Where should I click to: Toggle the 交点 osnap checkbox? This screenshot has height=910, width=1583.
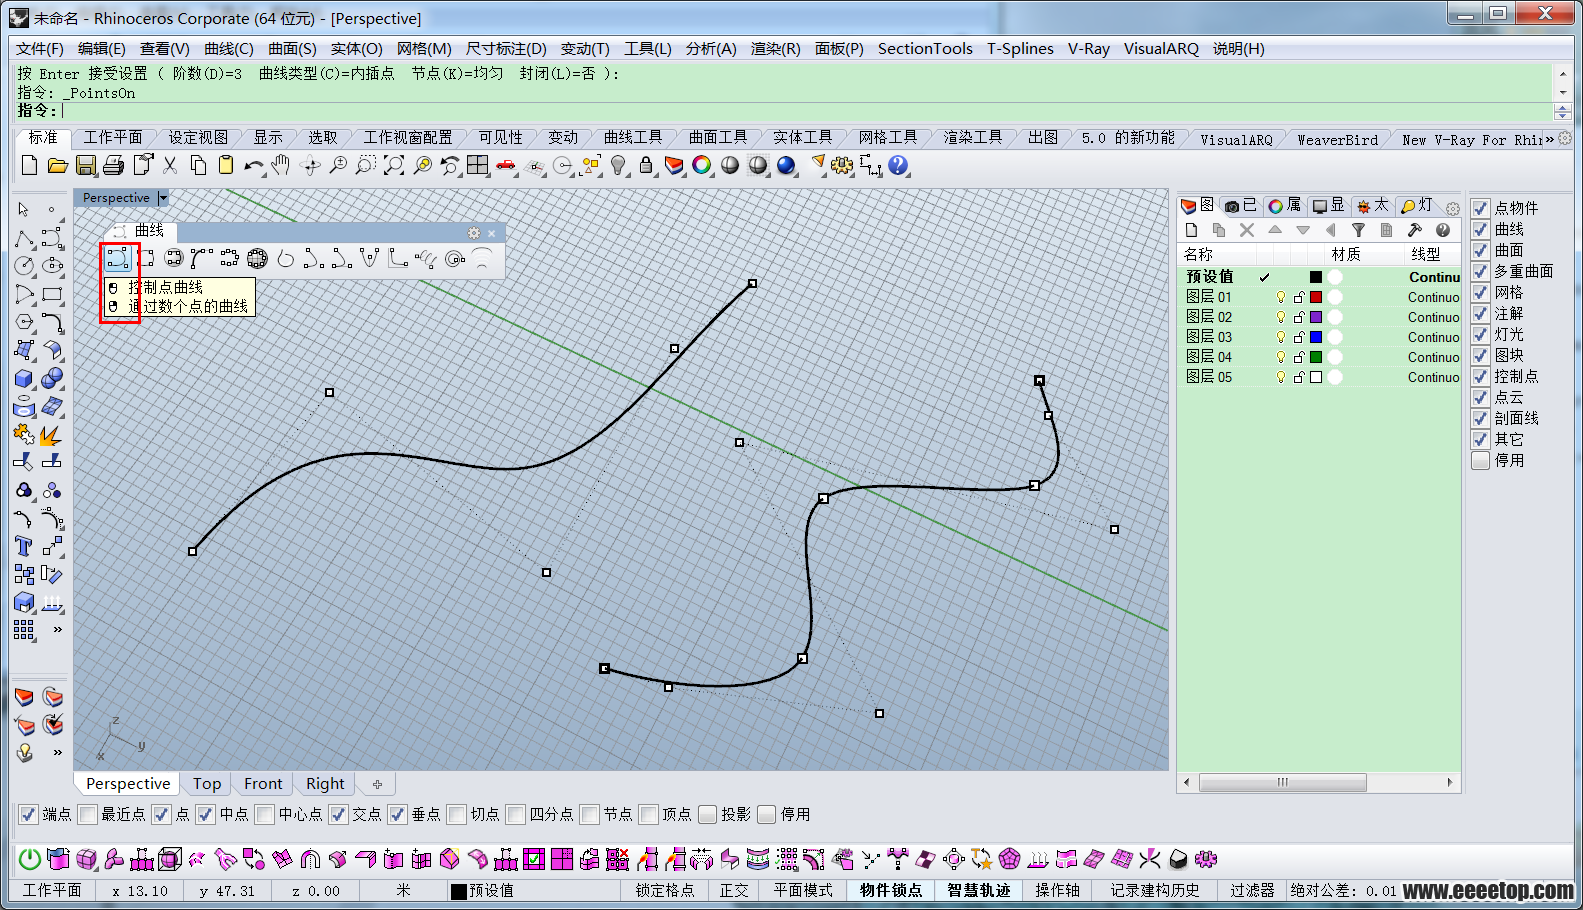pos(338,814)
